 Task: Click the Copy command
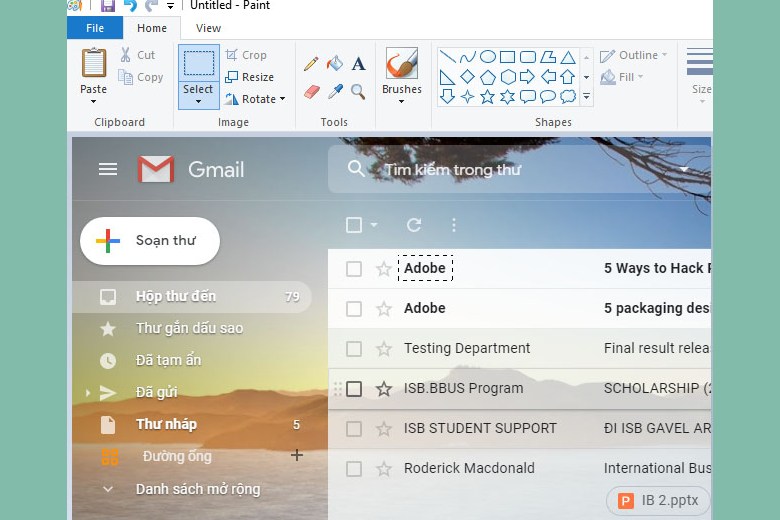point(140,77)
